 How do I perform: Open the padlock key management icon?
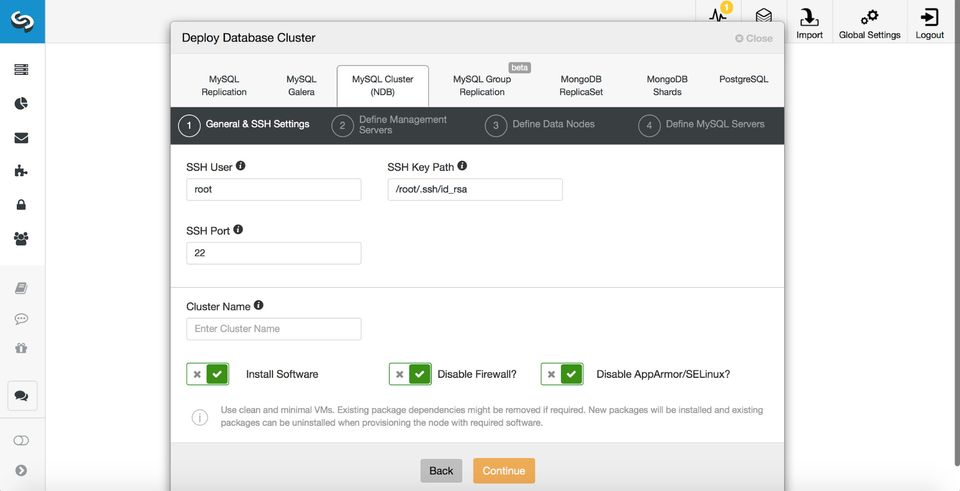click(x=21, y=204)
